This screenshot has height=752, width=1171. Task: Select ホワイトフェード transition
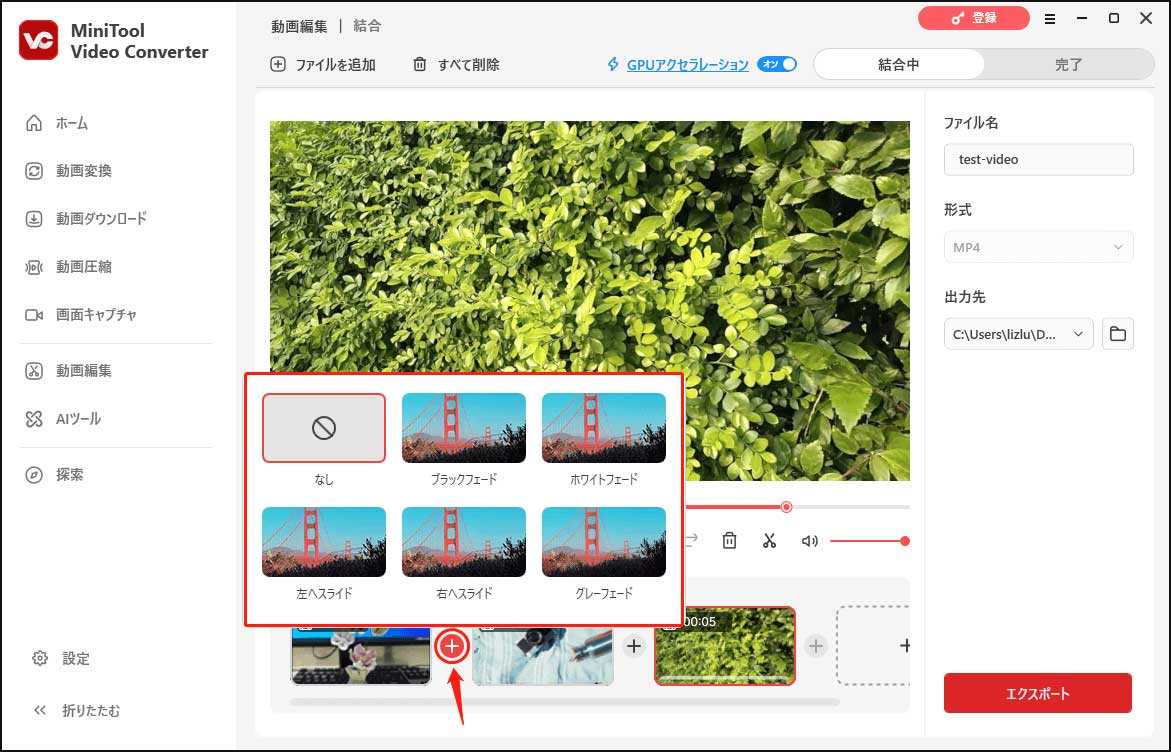click(x=603, y=428)
